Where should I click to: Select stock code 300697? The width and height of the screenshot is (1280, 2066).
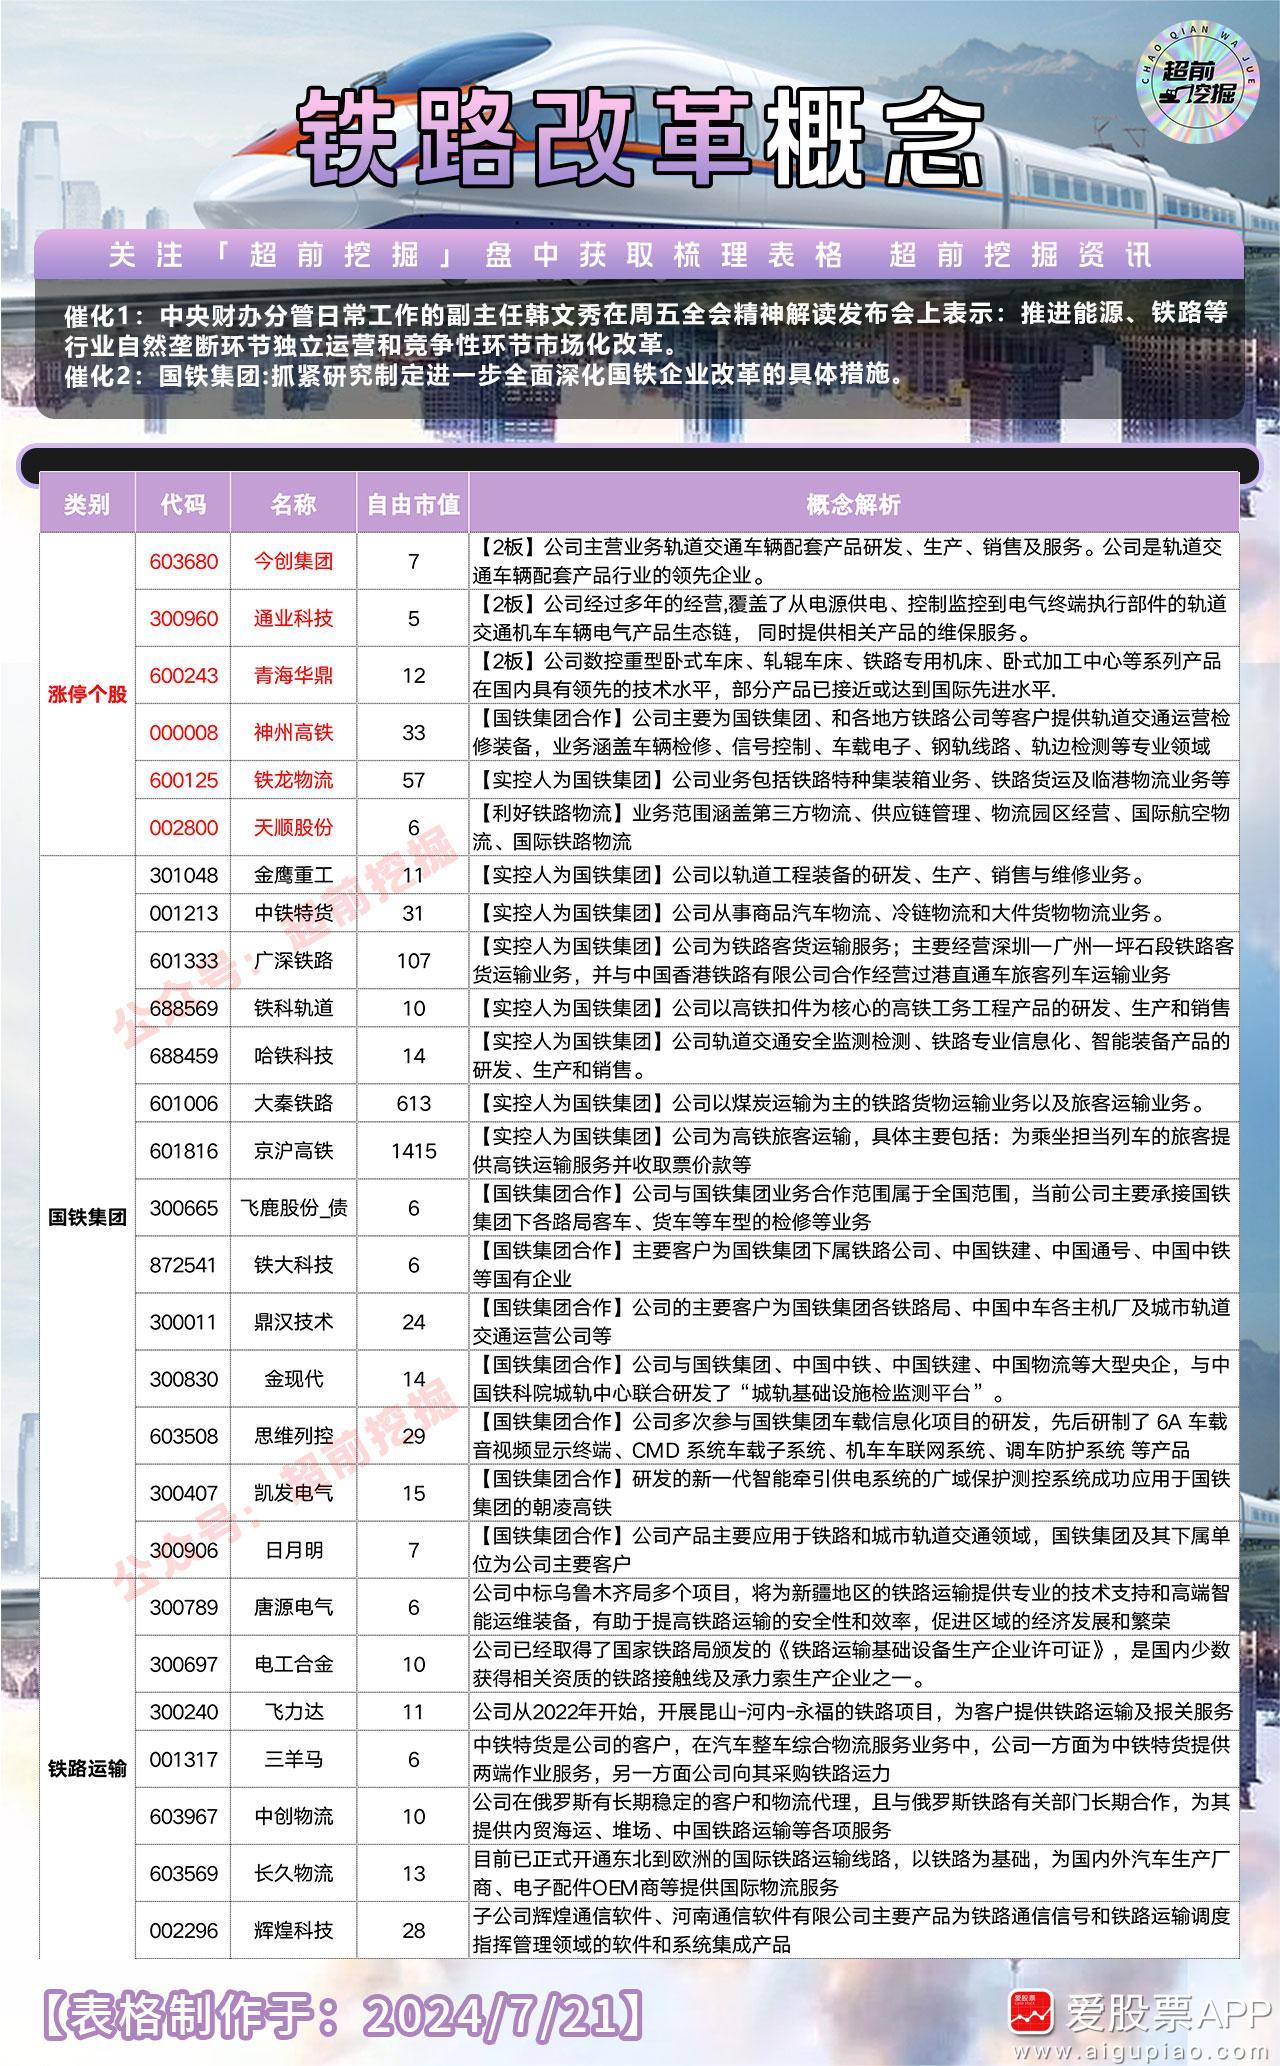coord(183,1664)
